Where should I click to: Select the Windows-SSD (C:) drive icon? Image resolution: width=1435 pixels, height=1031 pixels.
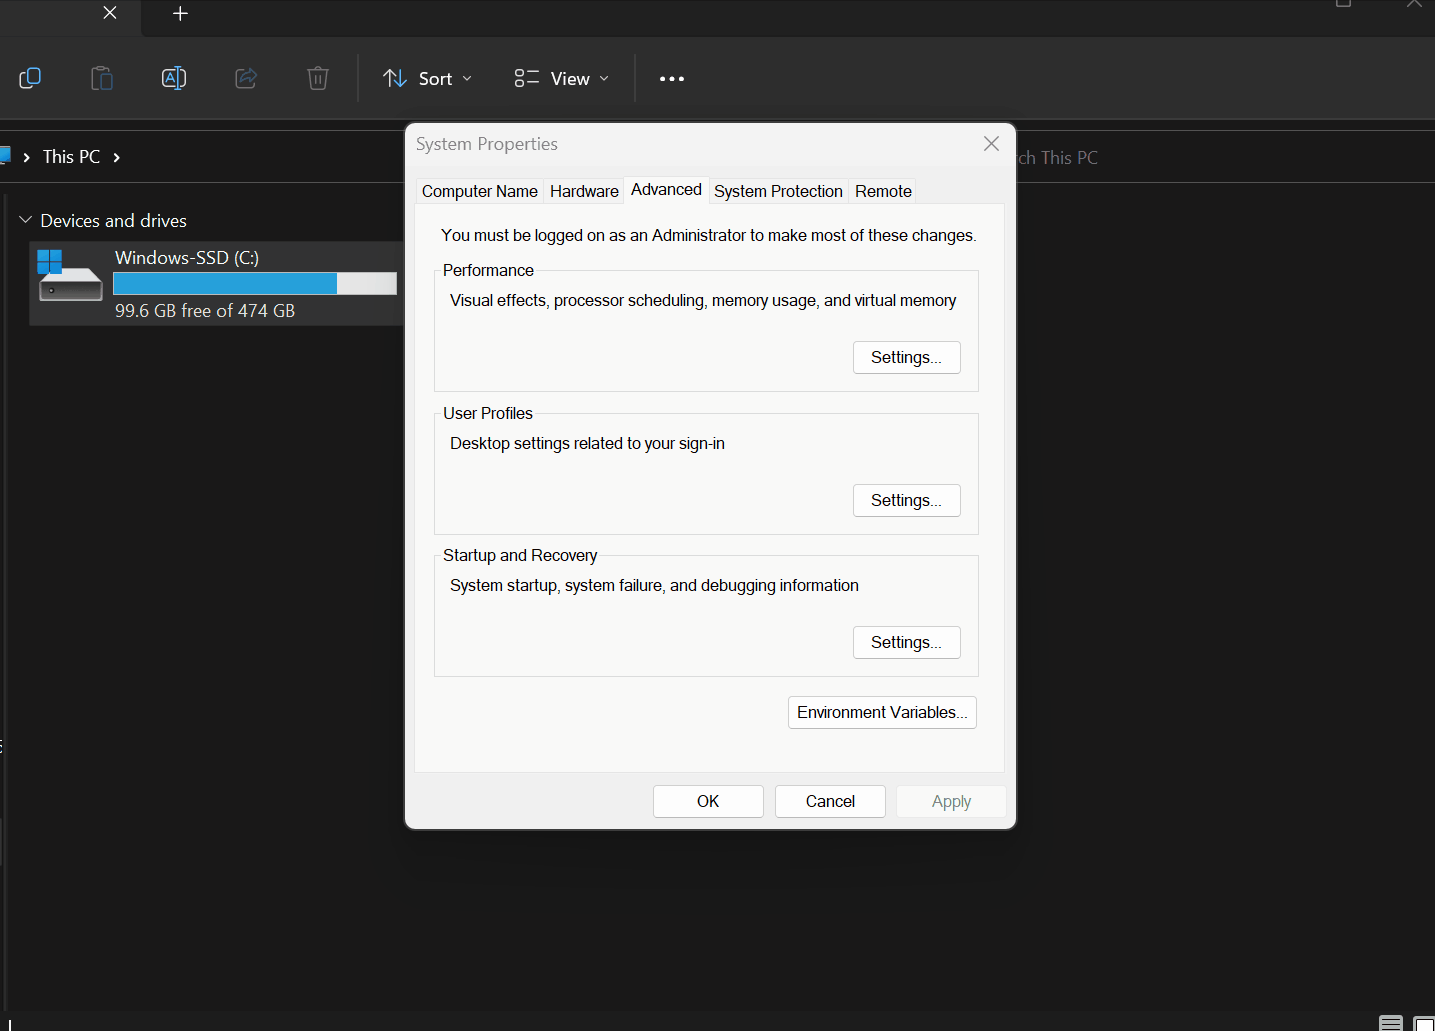70,277
